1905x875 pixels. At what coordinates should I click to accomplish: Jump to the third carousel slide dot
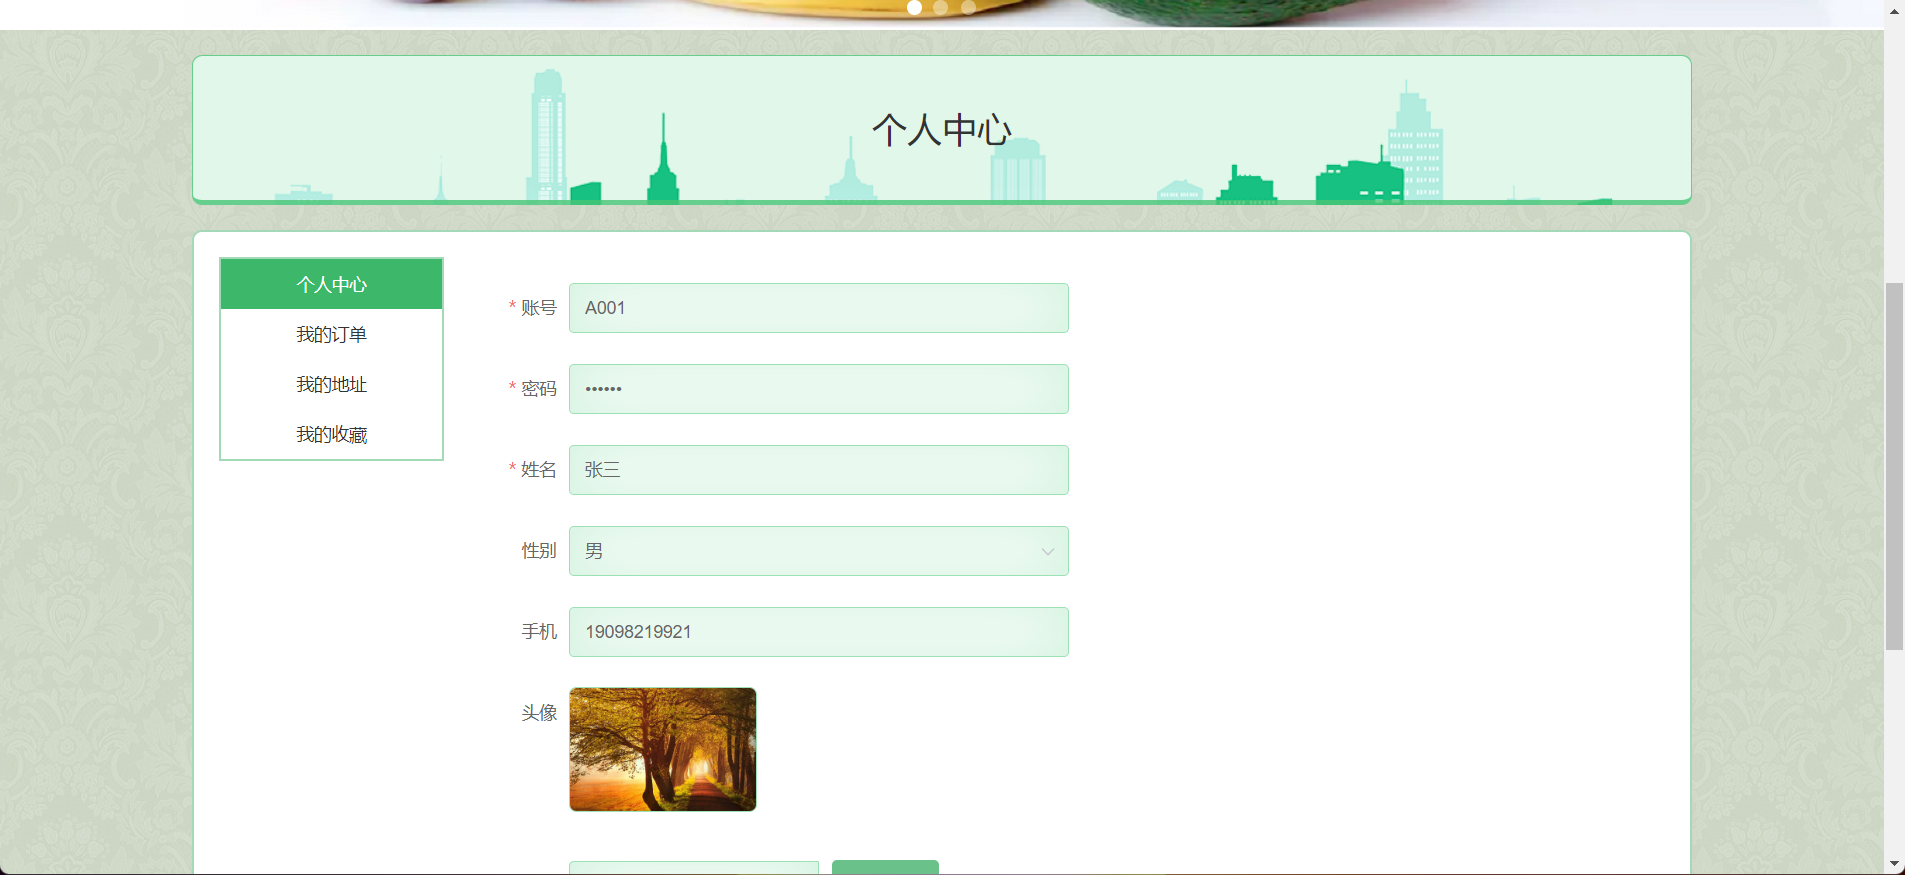coord(968,7)
